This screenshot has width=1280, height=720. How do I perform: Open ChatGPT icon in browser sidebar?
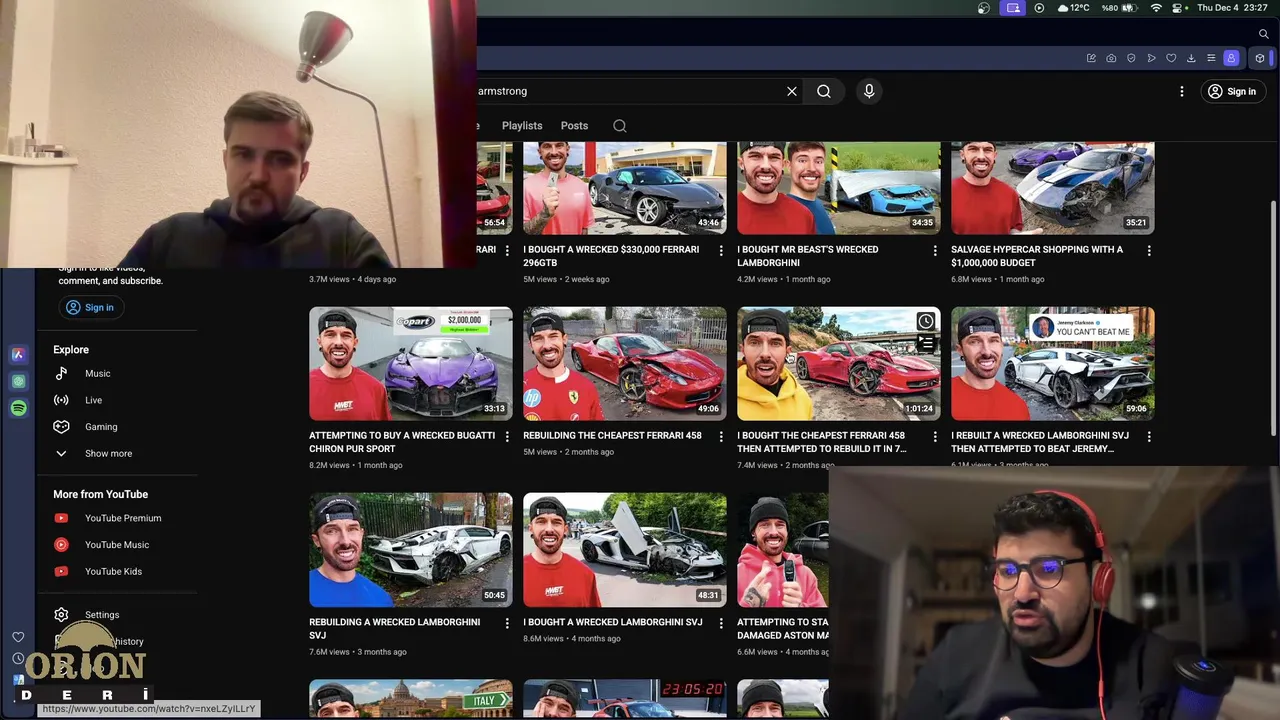[x=18, y=381]
